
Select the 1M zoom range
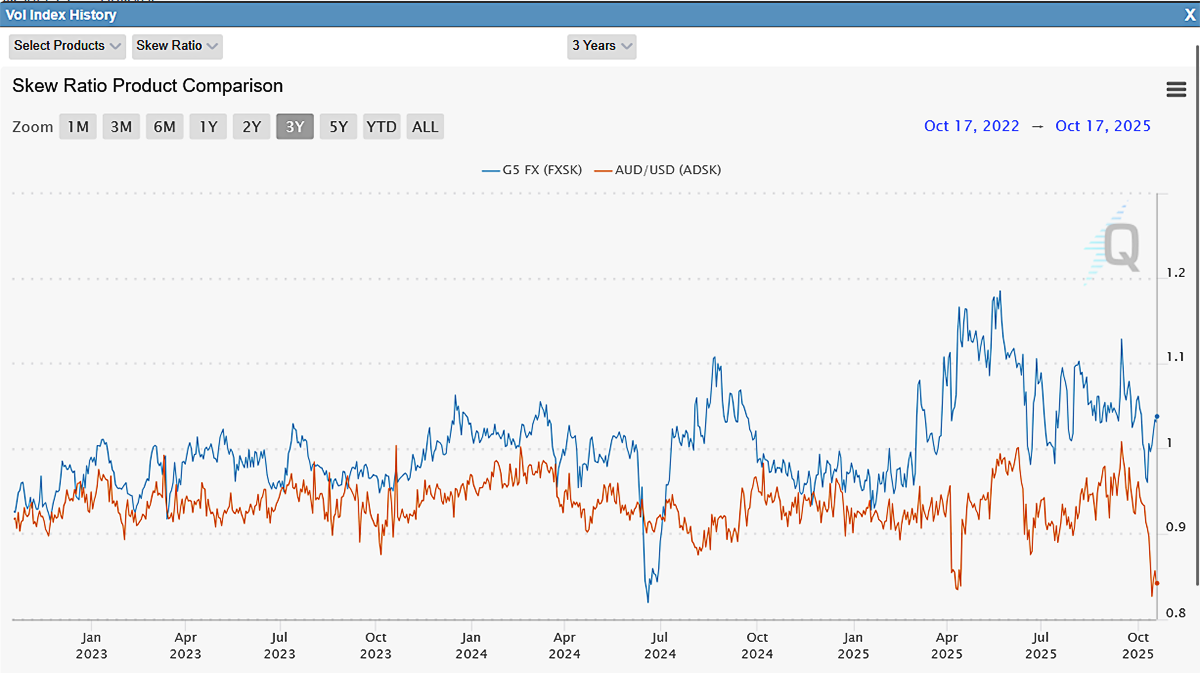pos(77,126)
